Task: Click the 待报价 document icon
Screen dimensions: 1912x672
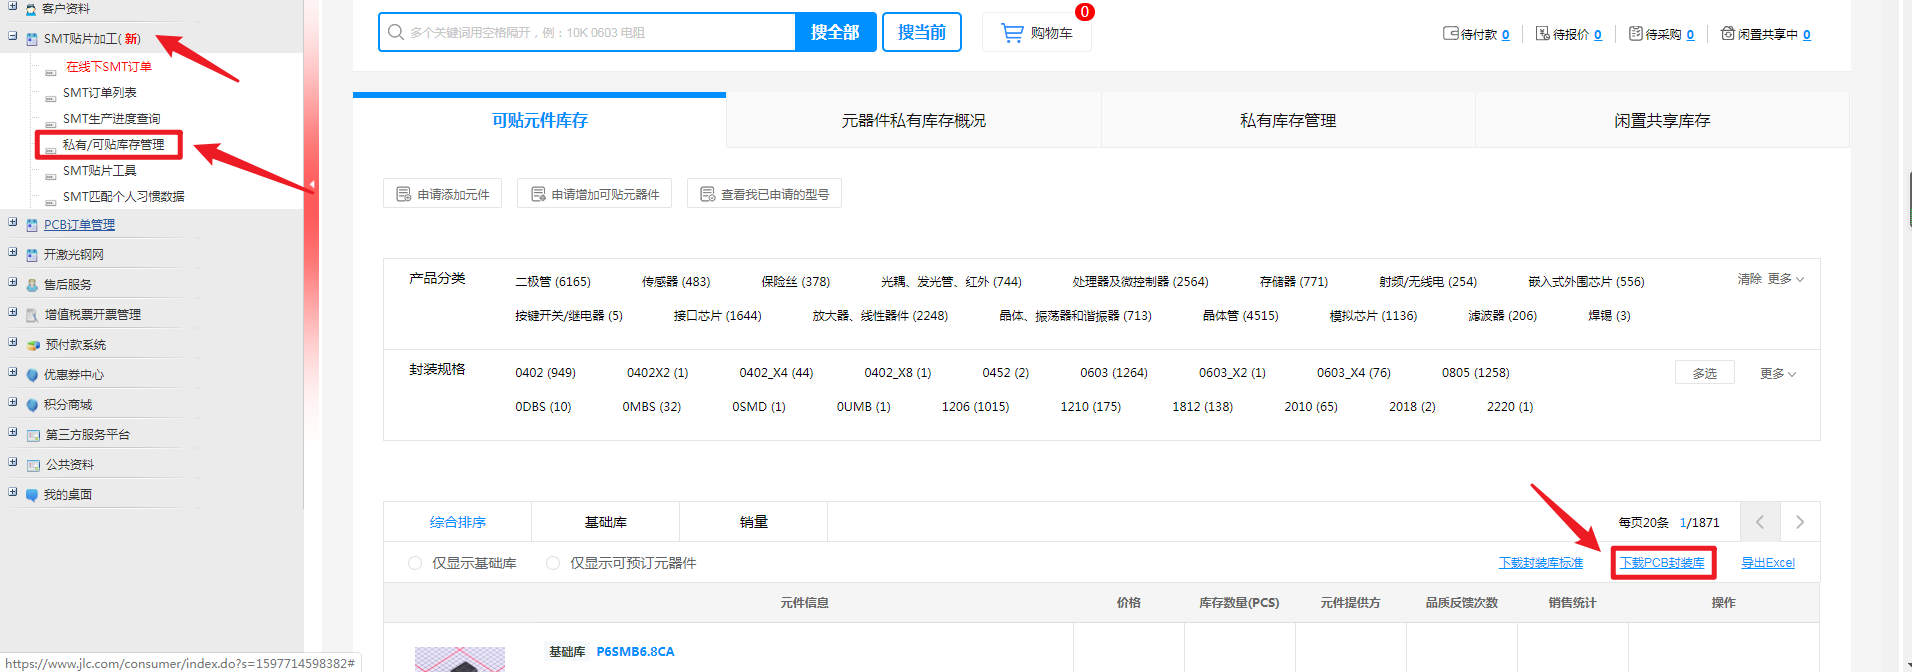Action: pyautogui.click(x=1542, y=33)
